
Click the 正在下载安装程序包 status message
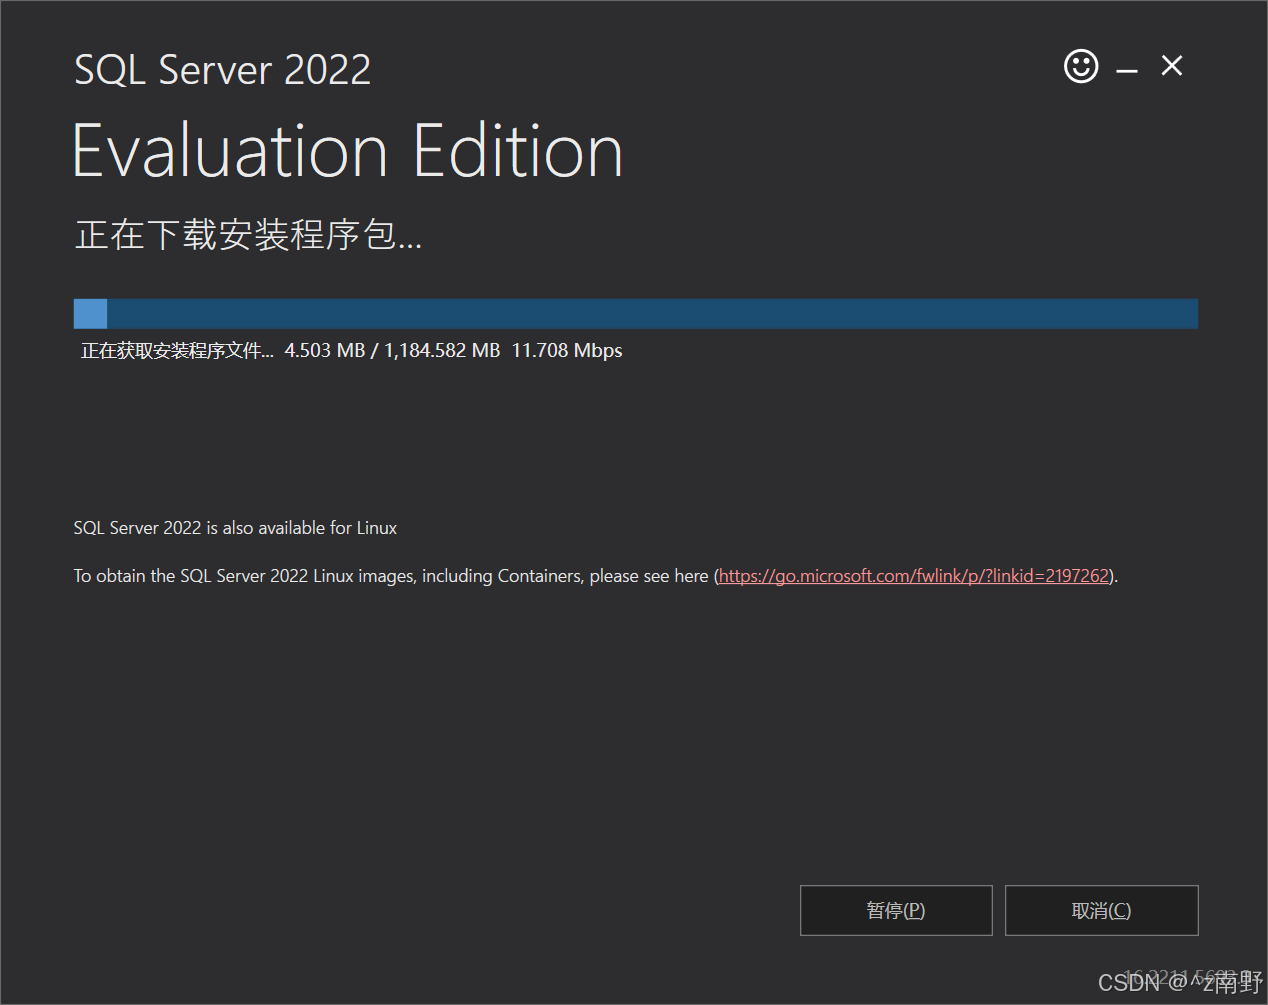click(248, 235)
